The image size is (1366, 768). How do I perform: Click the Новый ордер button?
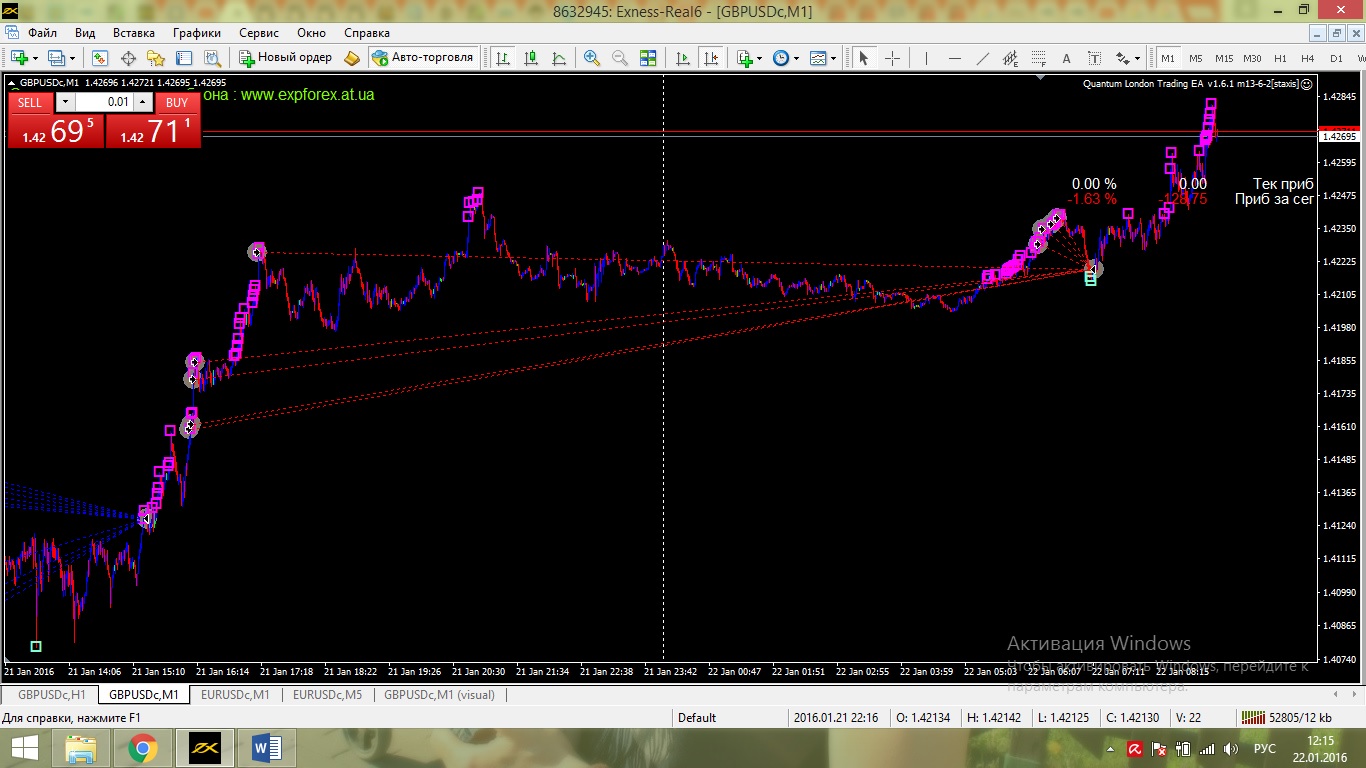[x=285, y=58]
